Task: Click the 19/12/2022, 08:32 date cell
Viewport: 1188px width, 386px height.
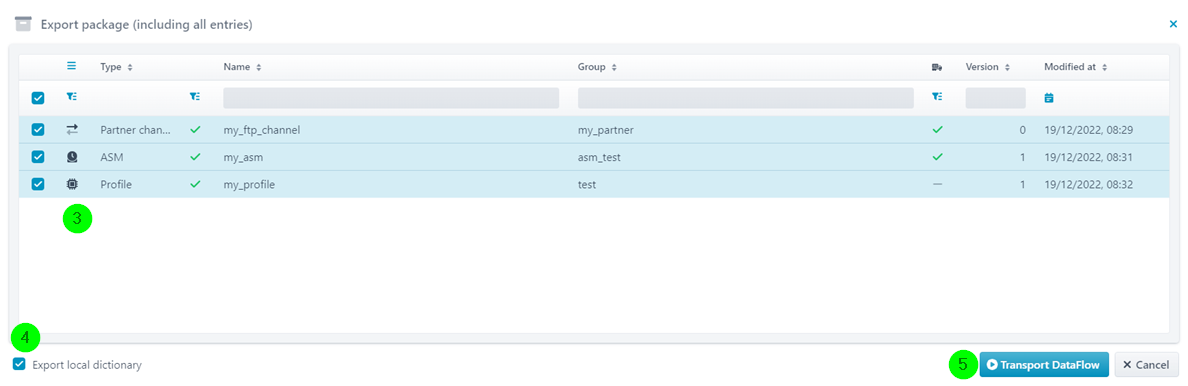Action: 1088,184
